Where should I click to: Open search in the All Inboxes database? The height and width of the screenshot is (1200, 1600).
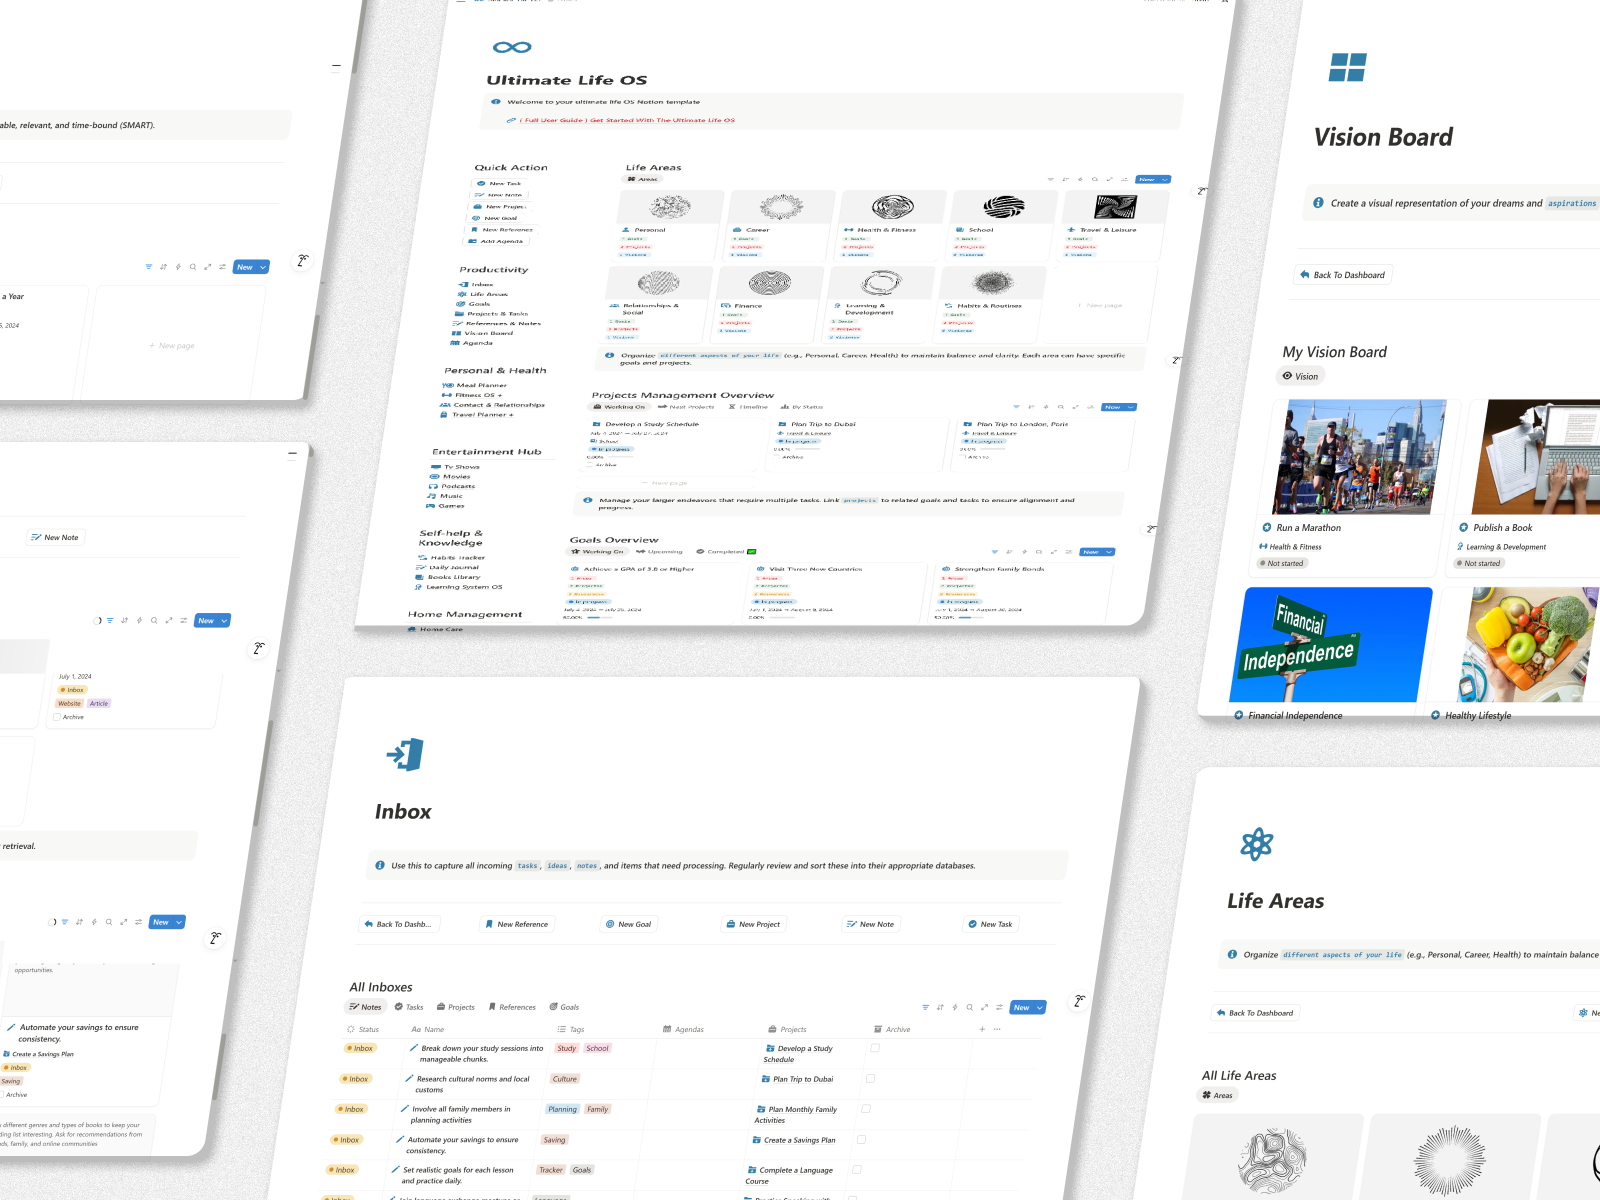click(969, 1007)
